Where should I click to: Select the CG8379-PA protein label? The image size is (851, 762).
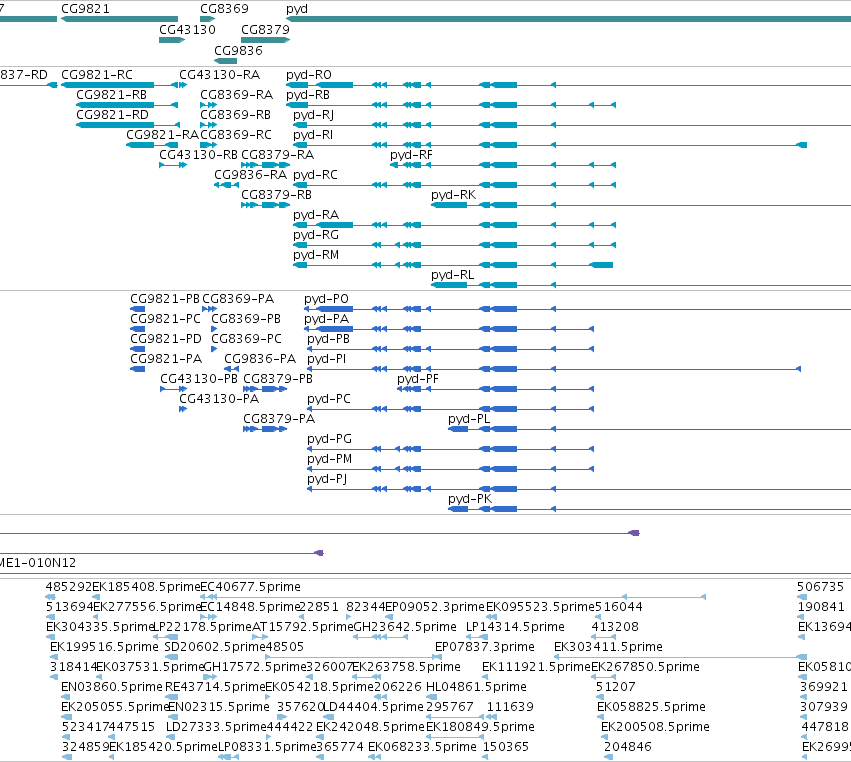point(279,418)
